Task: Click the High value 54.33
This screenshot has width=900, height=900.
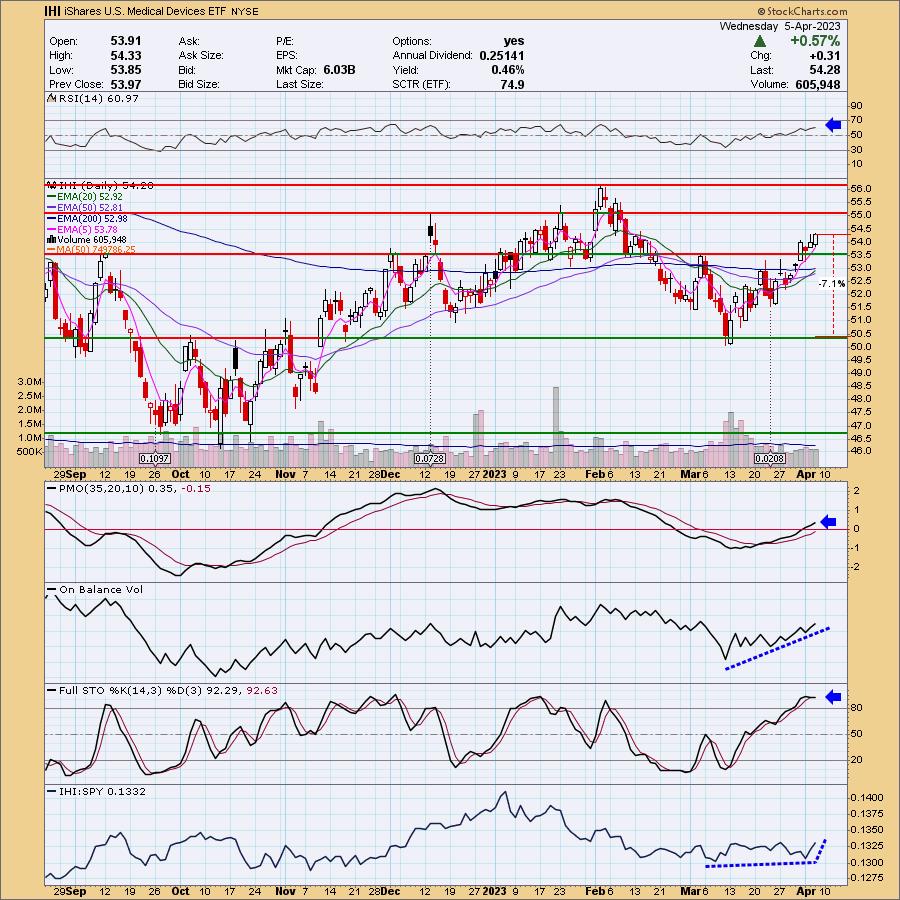Action: pyautogui.click(x=126, y=55)
